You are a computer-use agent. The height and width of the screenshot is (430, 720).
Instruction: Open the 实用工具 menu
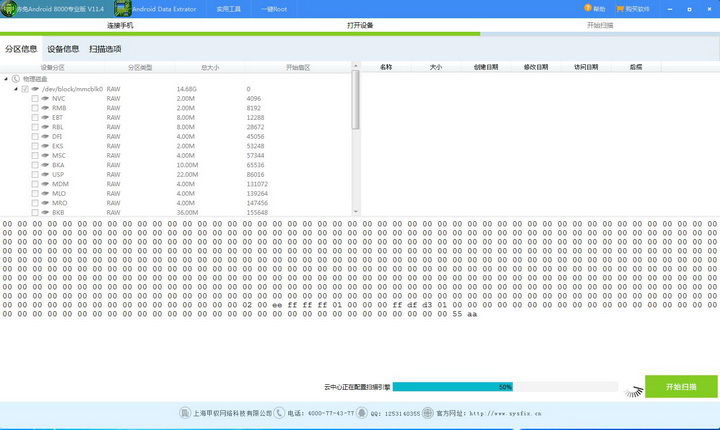point(228,9)
